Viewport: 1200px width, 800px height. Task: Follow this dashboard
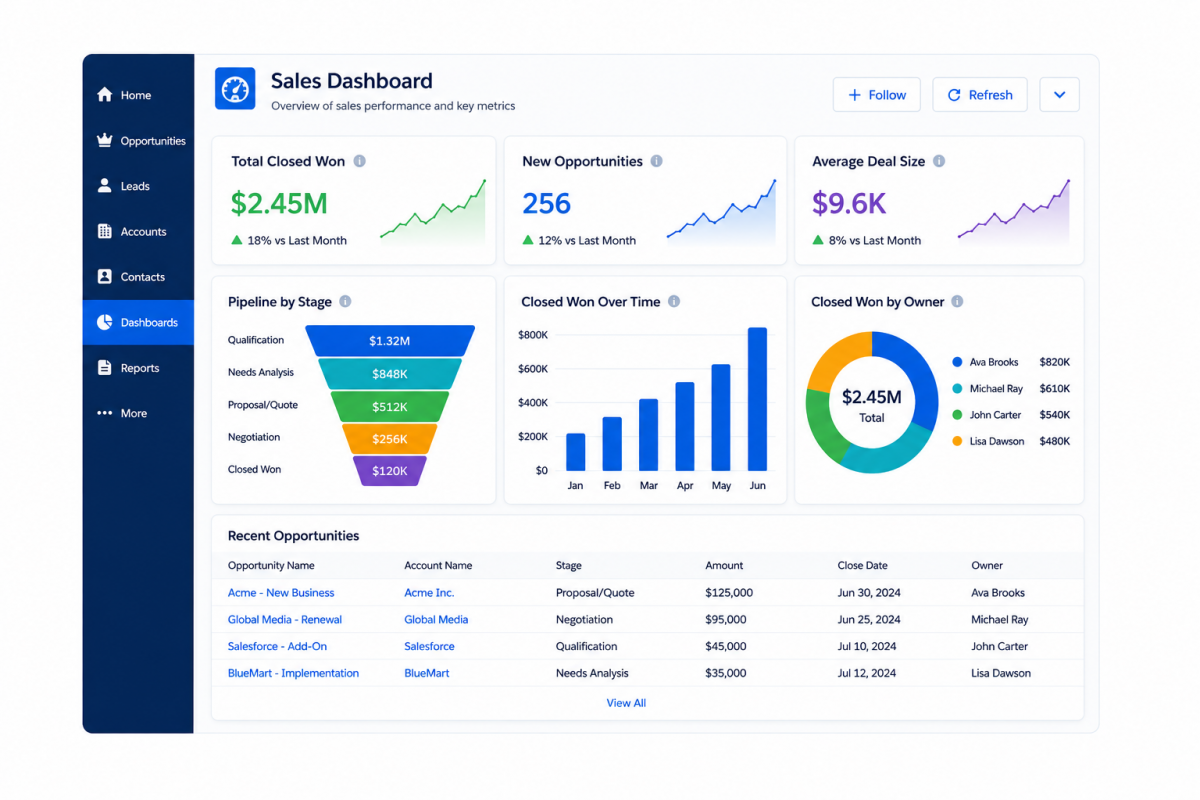[x=877, y=95]
